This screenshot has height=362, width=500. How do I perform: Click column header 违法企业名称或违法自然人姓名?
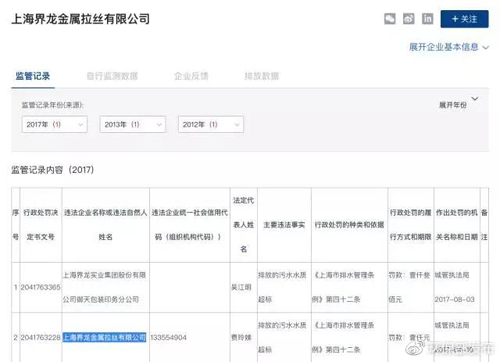point(105,225)
